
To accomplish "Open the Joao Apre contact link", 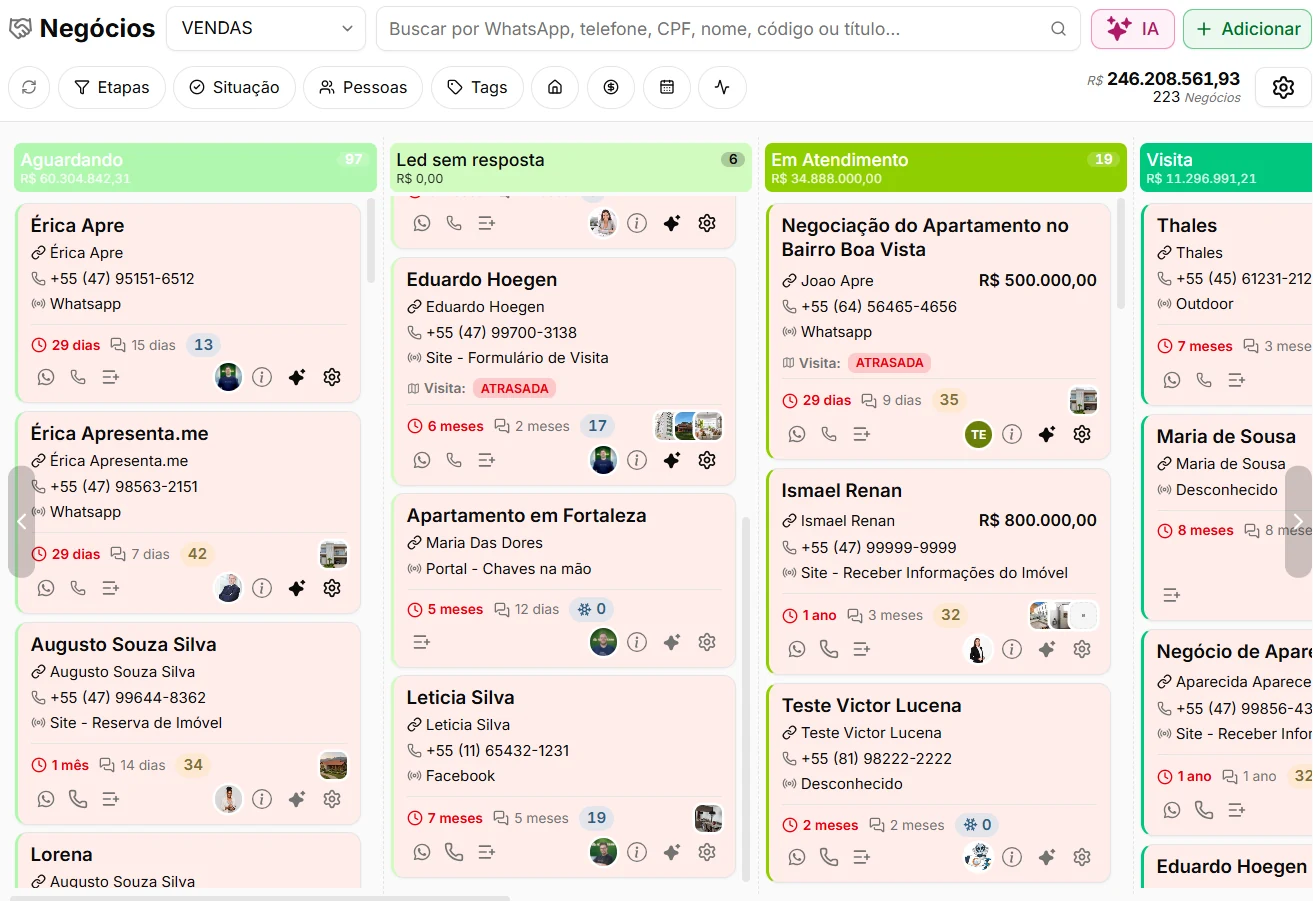I will tap(828, 281).
